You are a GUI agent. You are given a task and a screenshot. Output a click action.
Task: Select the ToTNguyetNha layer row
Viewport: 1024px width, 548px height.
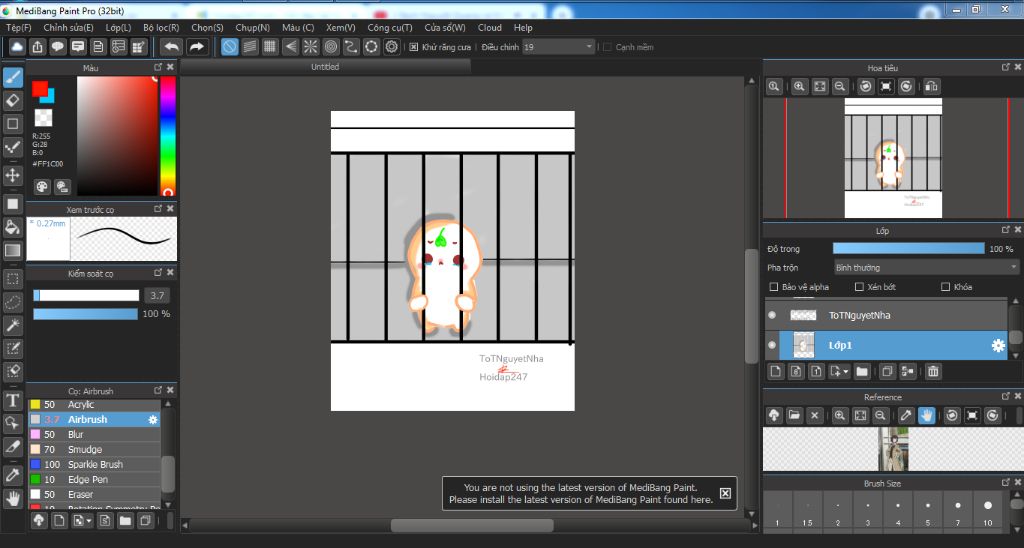click(886, 315)
